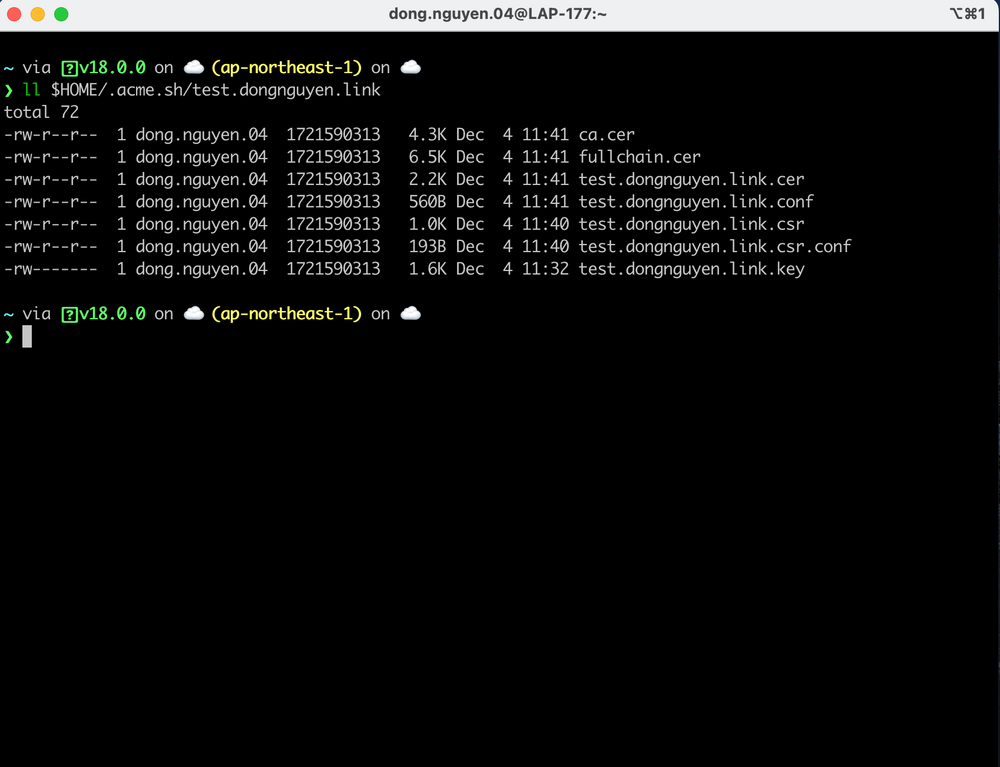Select the cloud icon after ap-northeast-1
The width and height of the screenshot is (1000, 767).
pos(411,66)
